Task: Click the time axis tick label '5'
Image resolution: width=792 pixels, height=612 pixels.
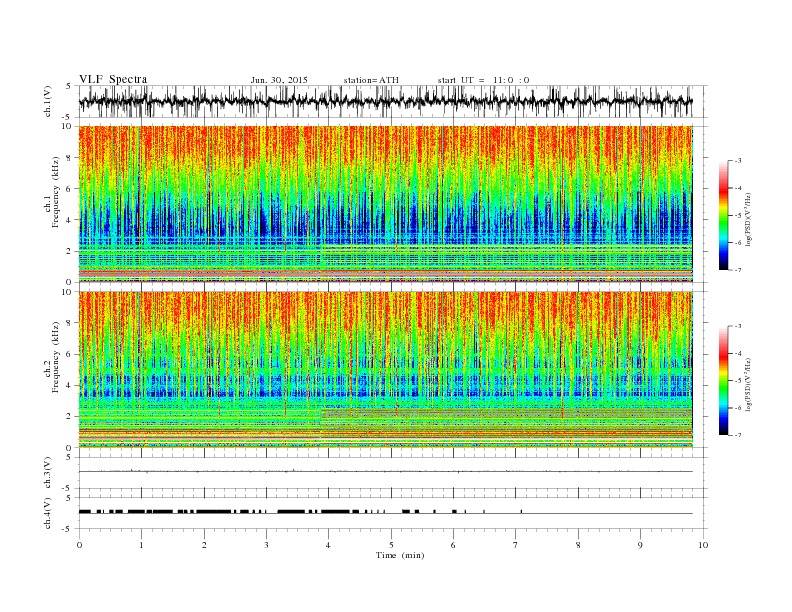Action: pos(391,545)
